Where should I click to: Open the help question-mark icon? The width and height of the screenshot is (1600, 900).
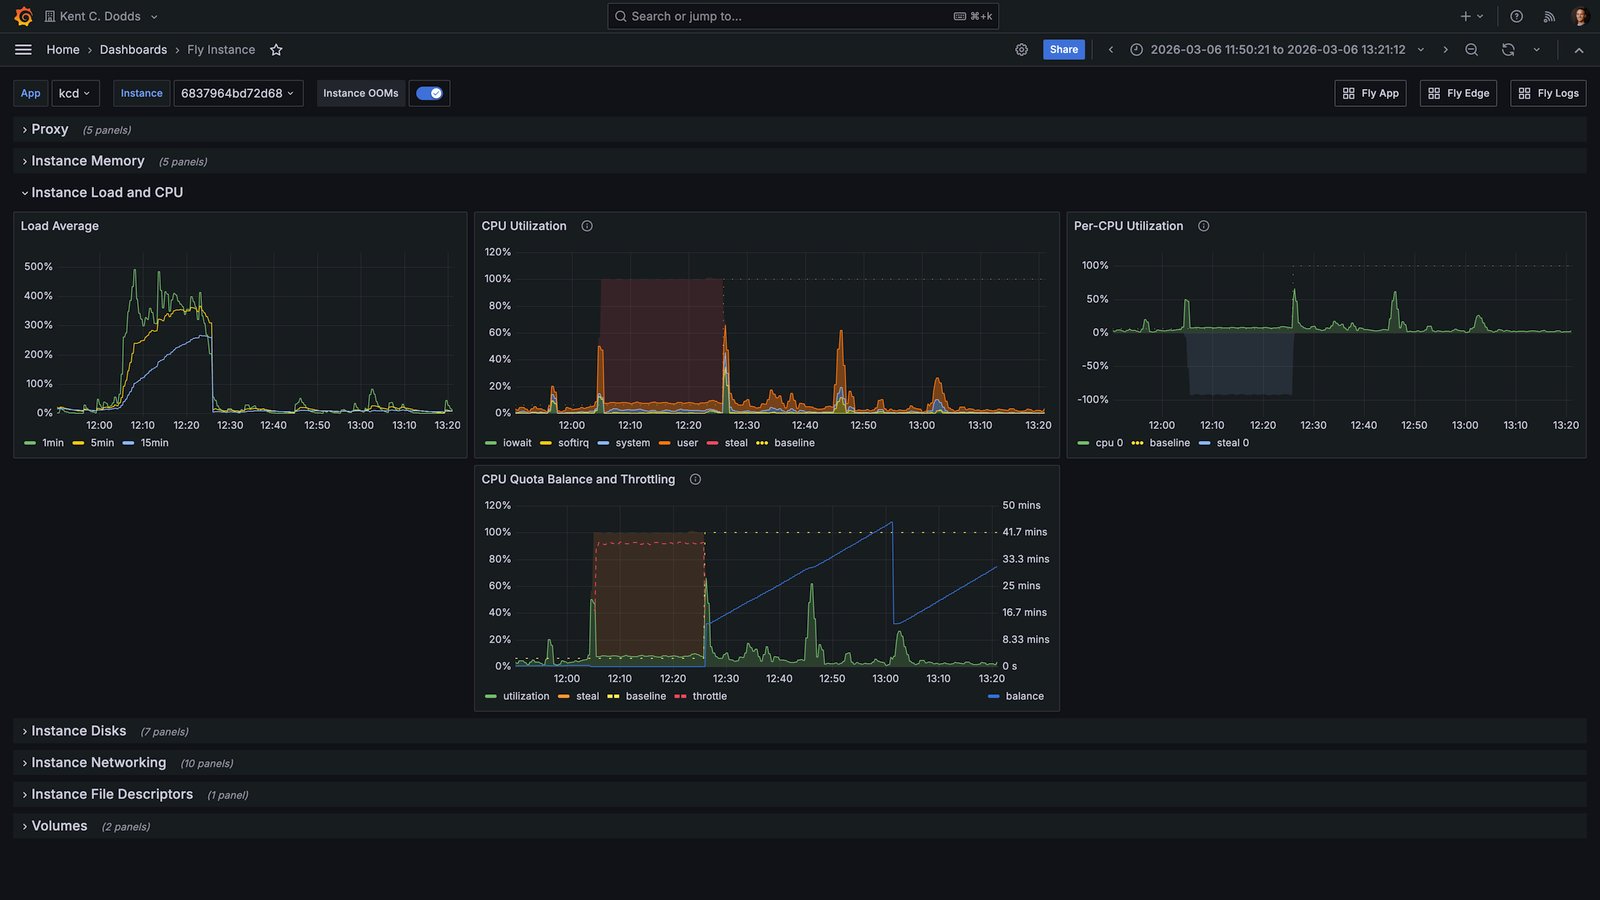(1516, 16)
